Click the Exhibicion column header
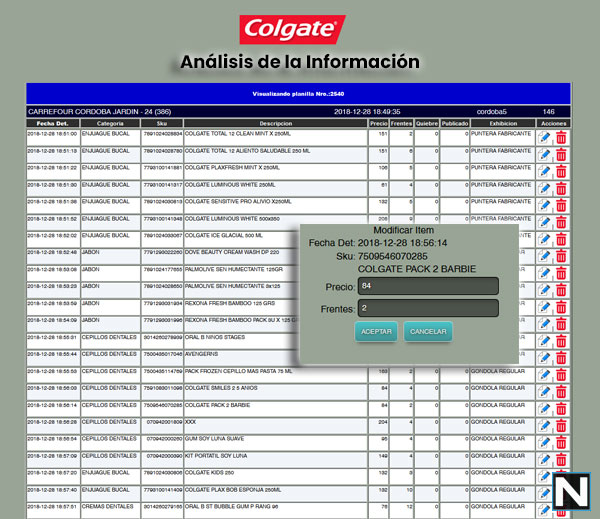The width and height of the screenshot is (600, 519). coord(503,123)
